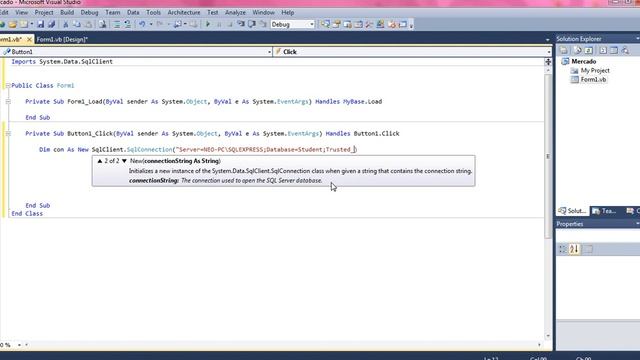Click the Navigate Backward icon
The height and width of the screenshot is (360, 640).
pyautogui.click(x=178, y=24)
